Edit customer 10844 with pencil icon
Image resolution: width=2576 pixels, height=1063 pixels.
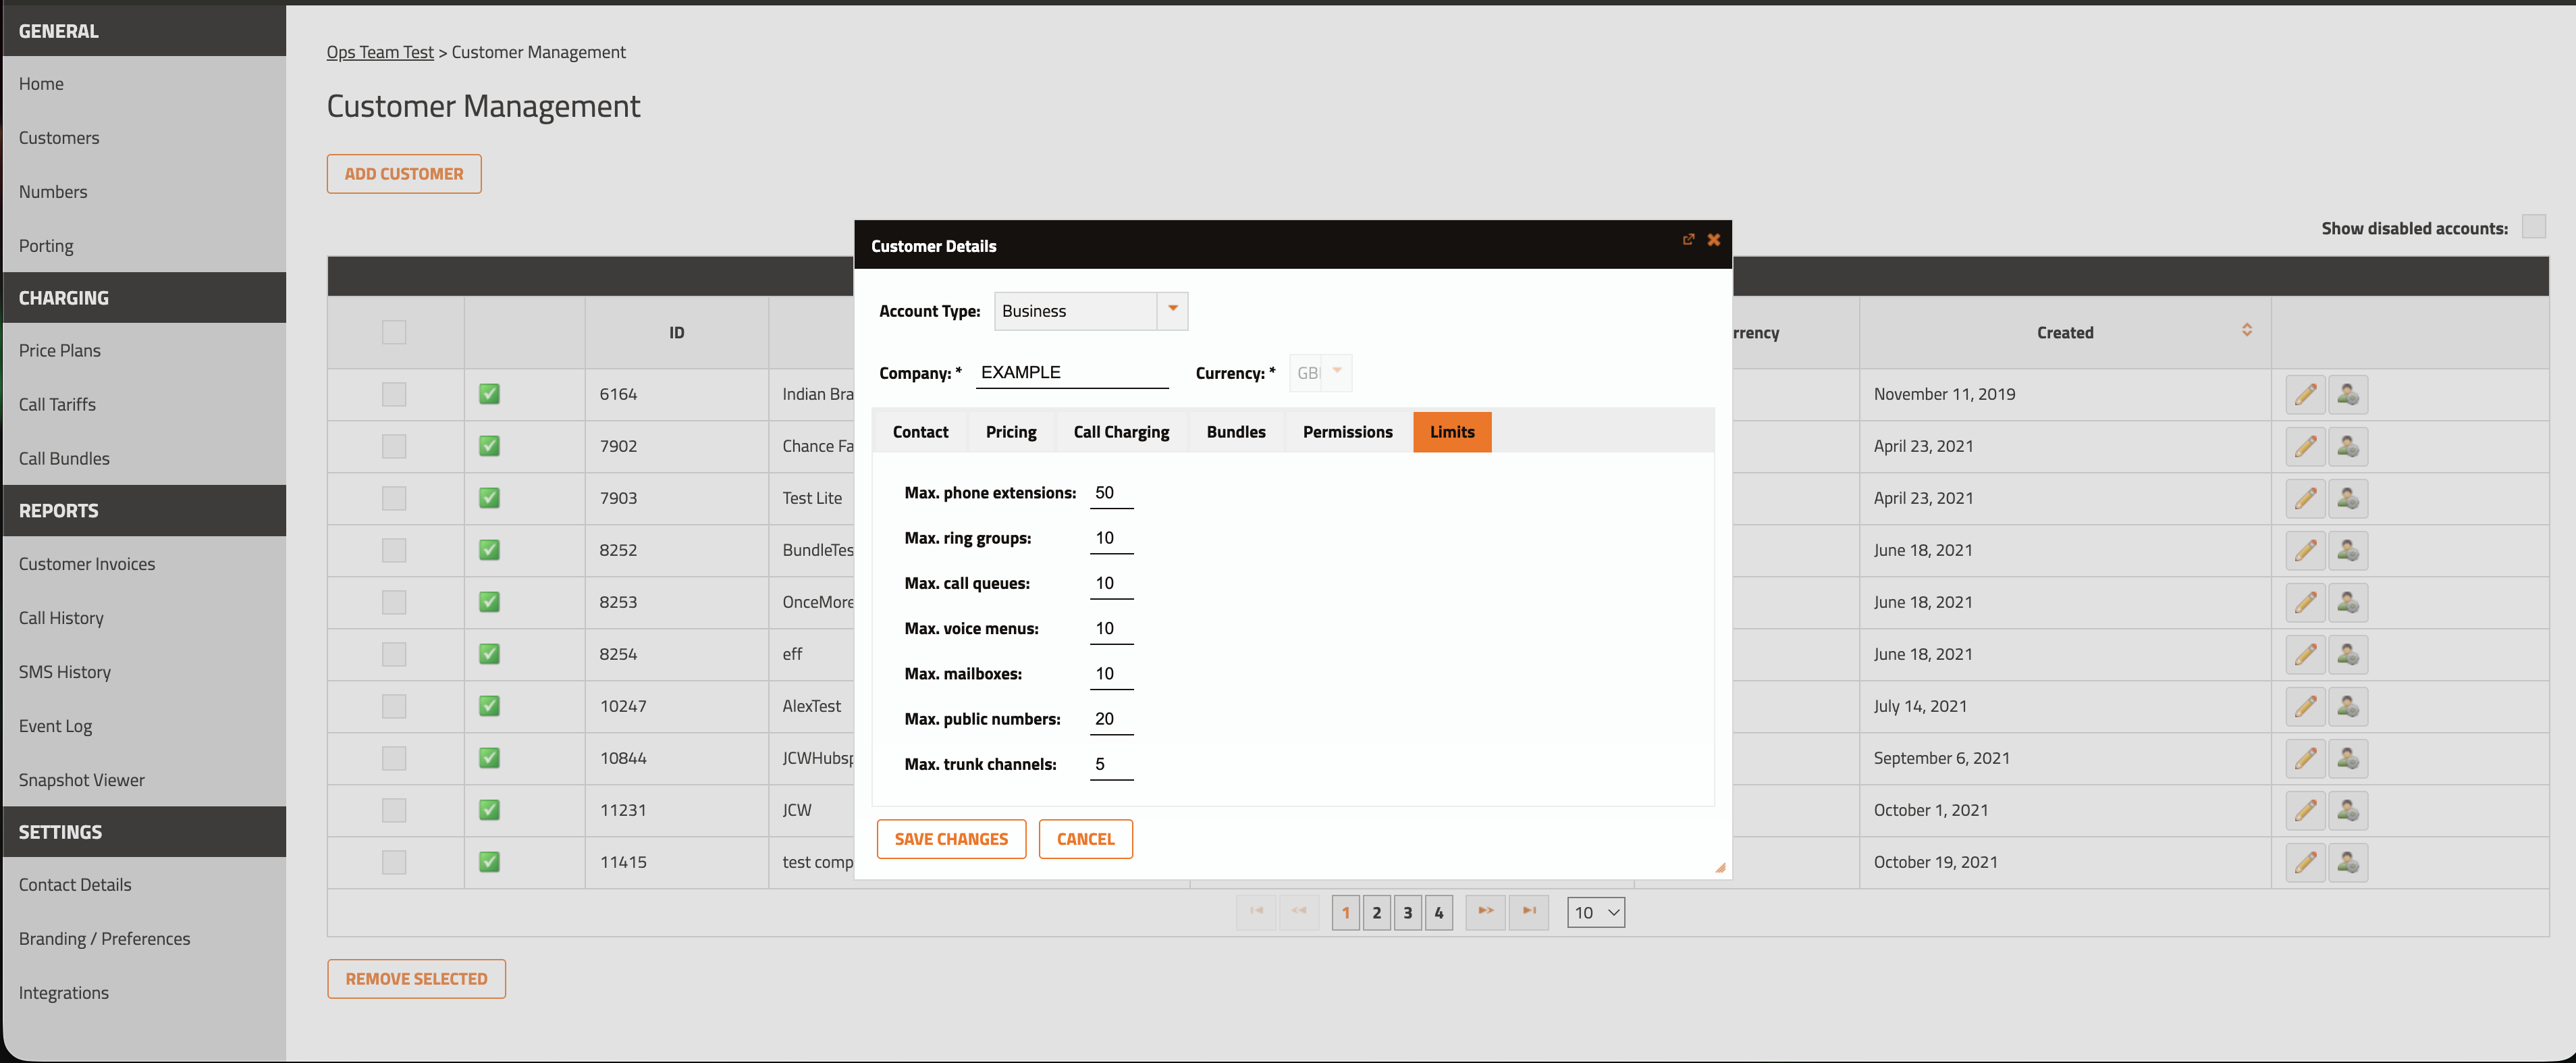tap(2305, 758)
